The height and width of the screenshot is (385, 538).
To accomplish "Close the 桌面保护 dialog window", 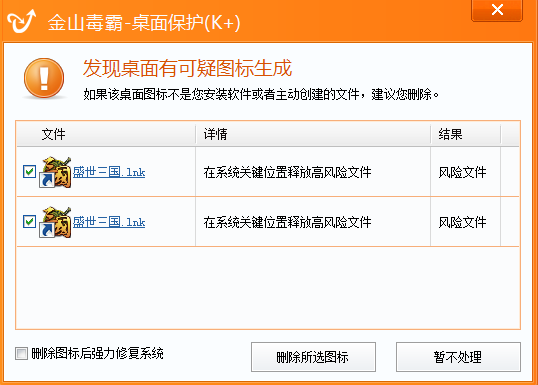I will [497, 10].
